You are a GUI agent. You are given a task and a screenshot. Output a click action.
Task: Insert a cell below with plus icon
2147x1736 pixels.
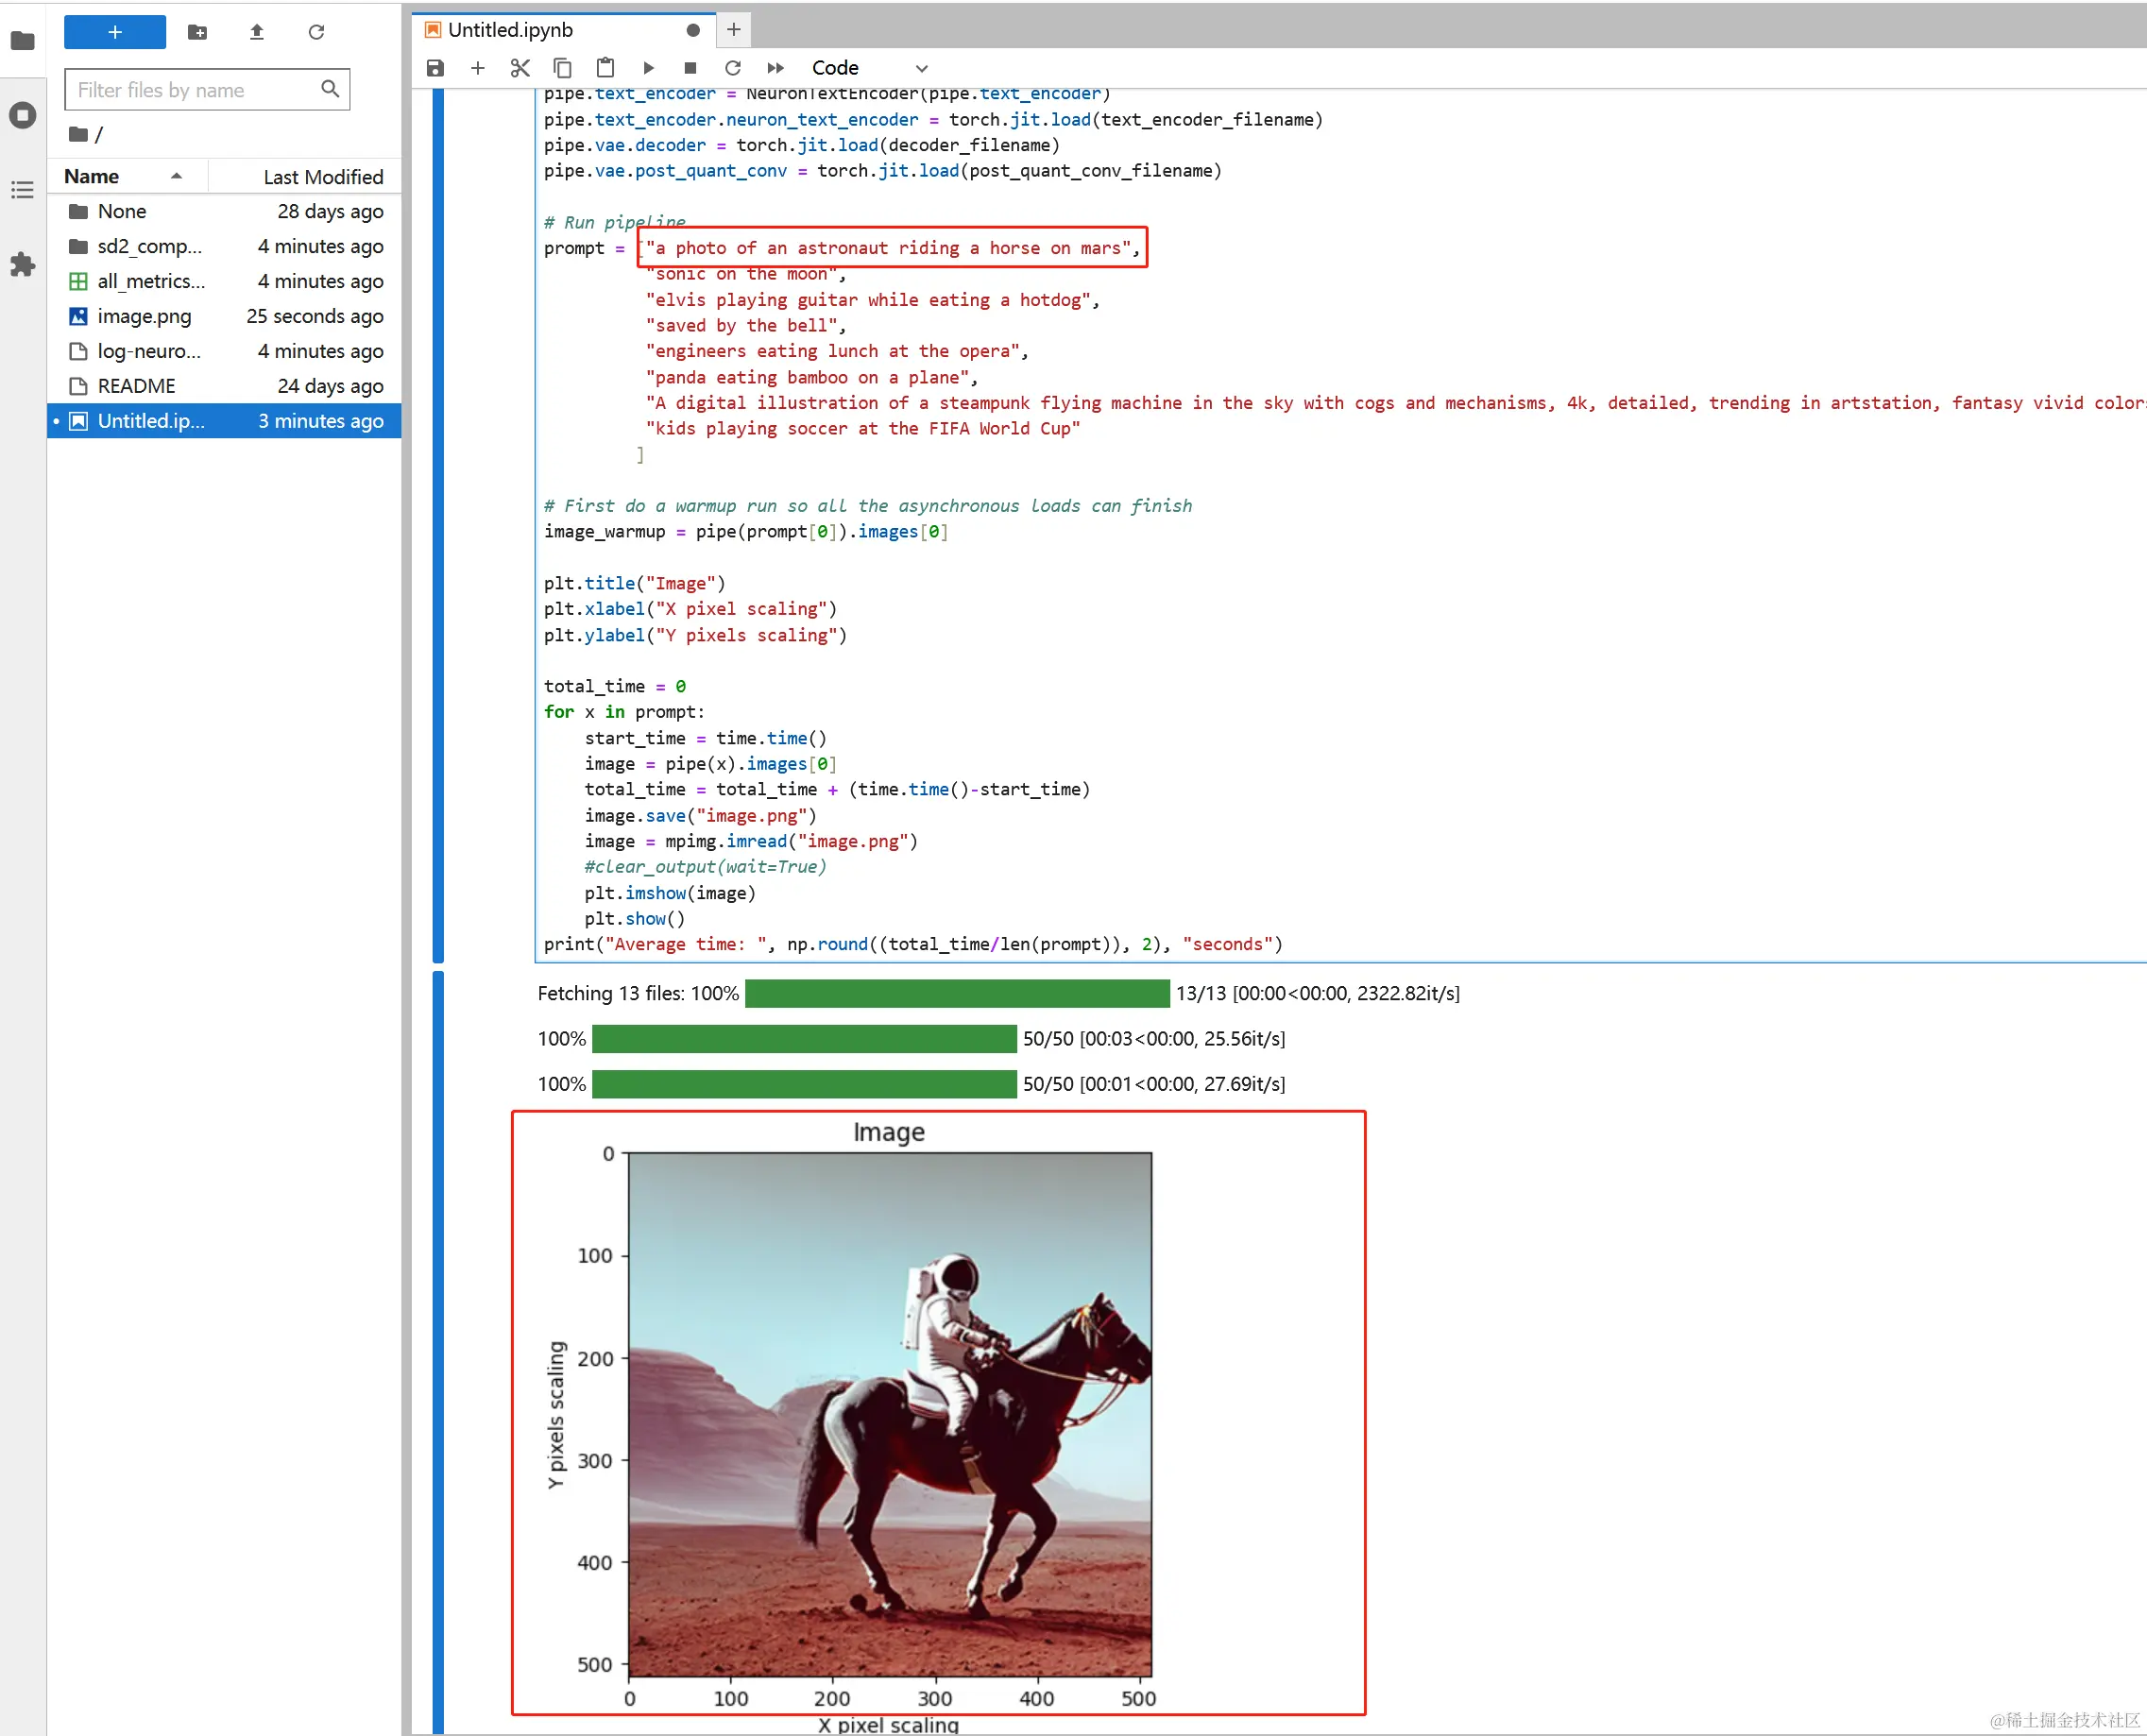477,68
